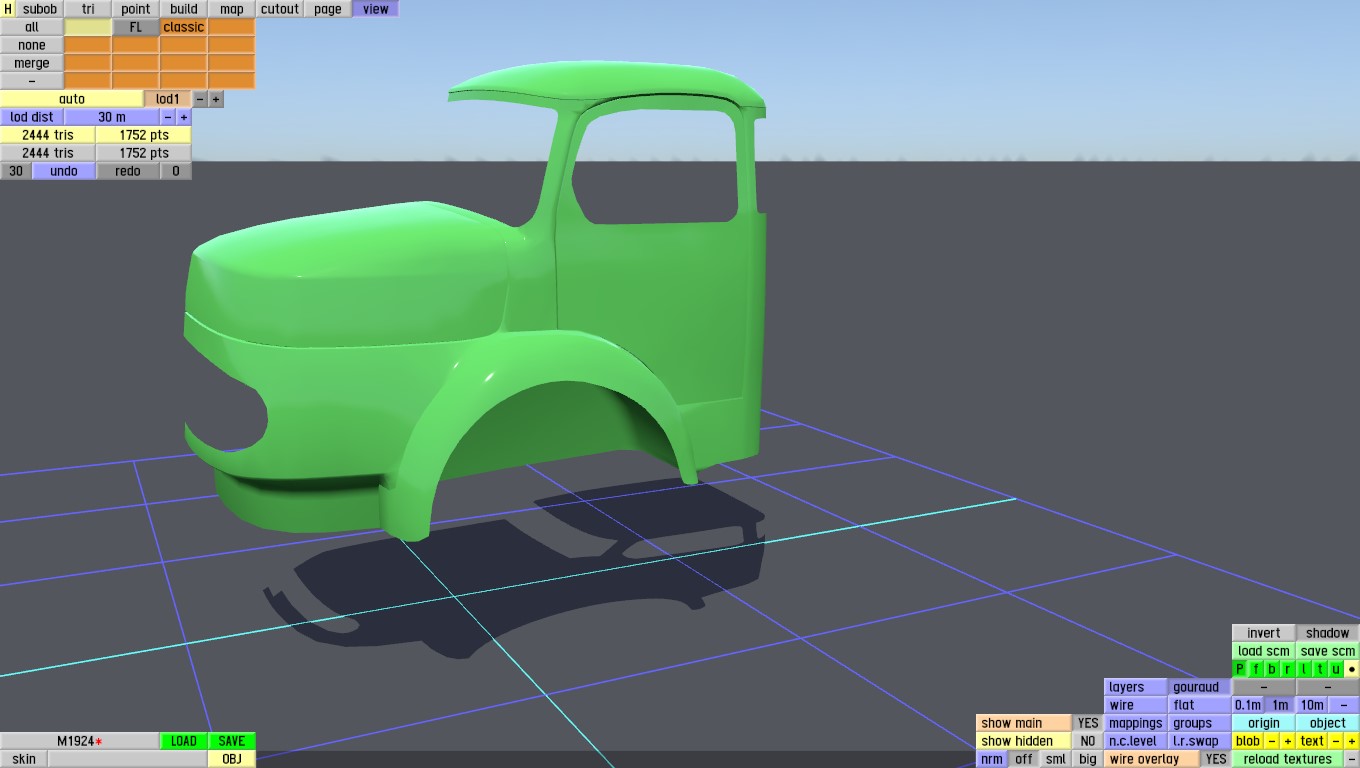Screen dimensions: 1360x768
Task: Click the 'all' layers button
Action: (32, 27)
